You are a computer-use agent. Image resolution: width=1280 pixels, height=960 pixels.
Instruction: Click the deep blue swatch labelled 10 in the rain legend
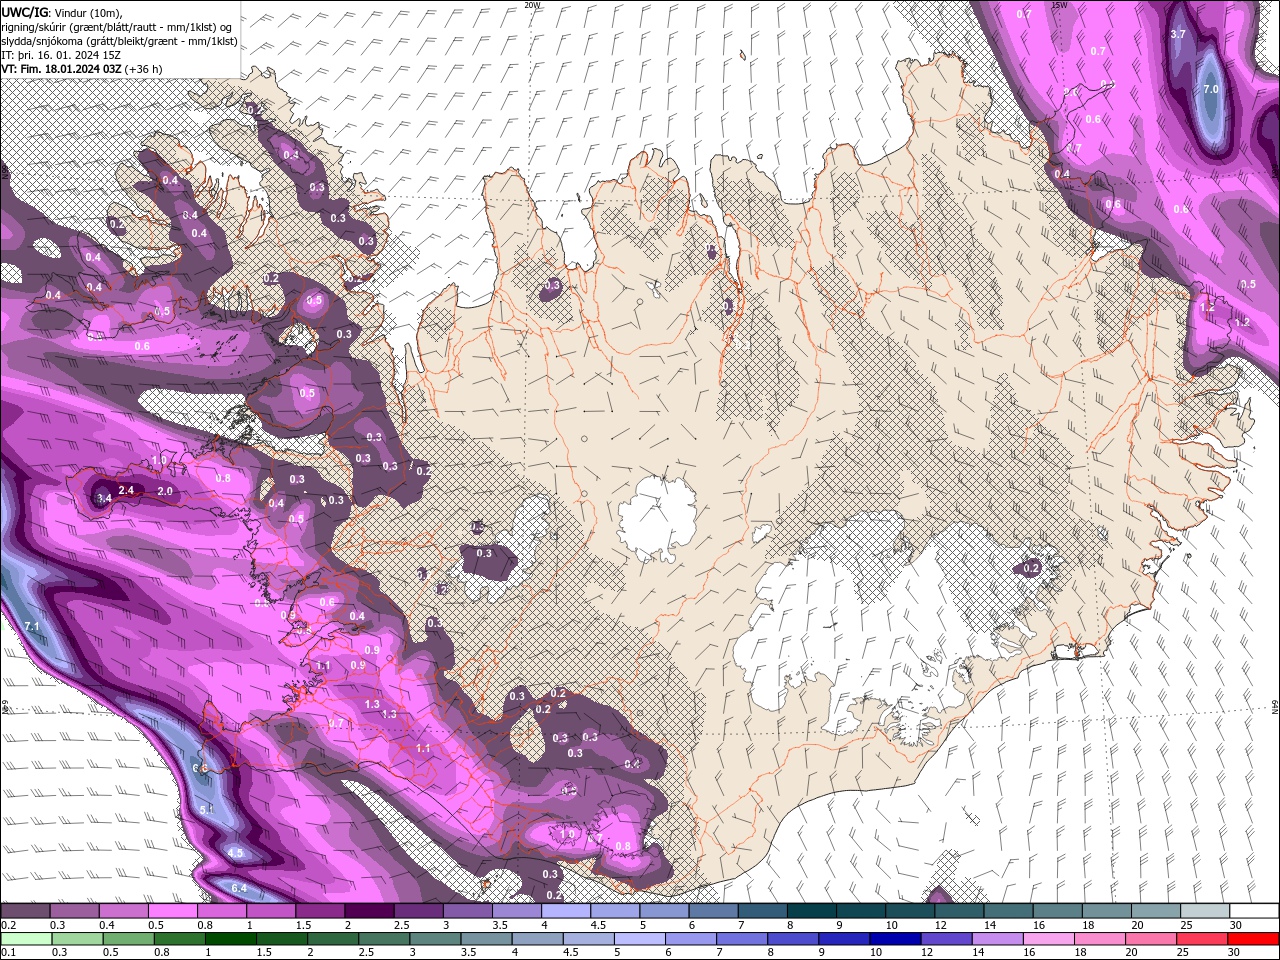(894, 939)
